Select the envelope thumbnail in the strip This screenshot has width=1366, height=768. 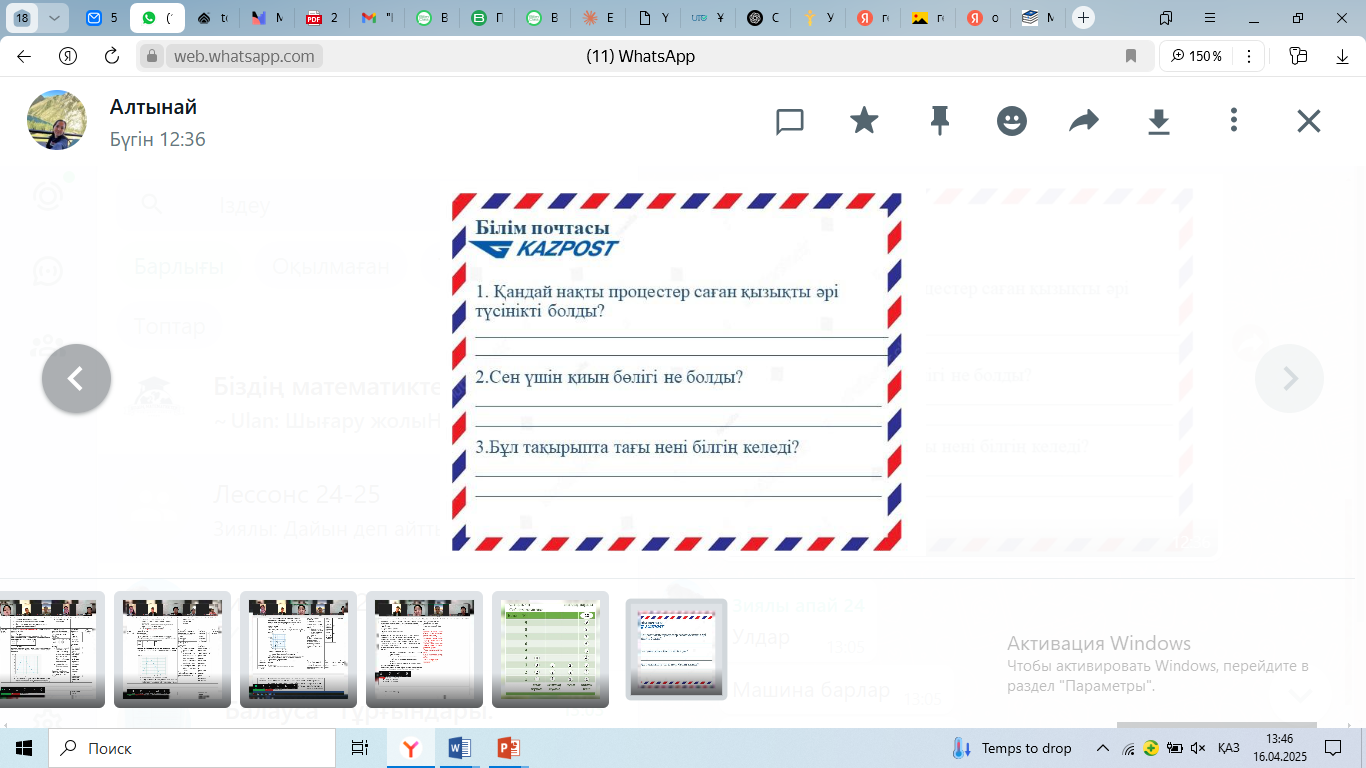pyautogui.click(x=676, y=649)
